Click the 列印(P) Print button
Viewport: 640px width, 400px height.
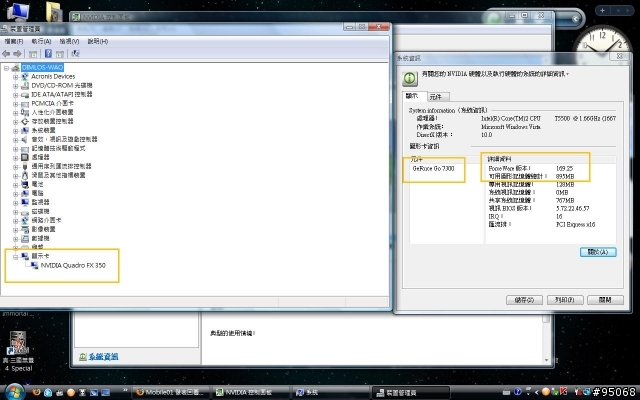click(565, 300)
